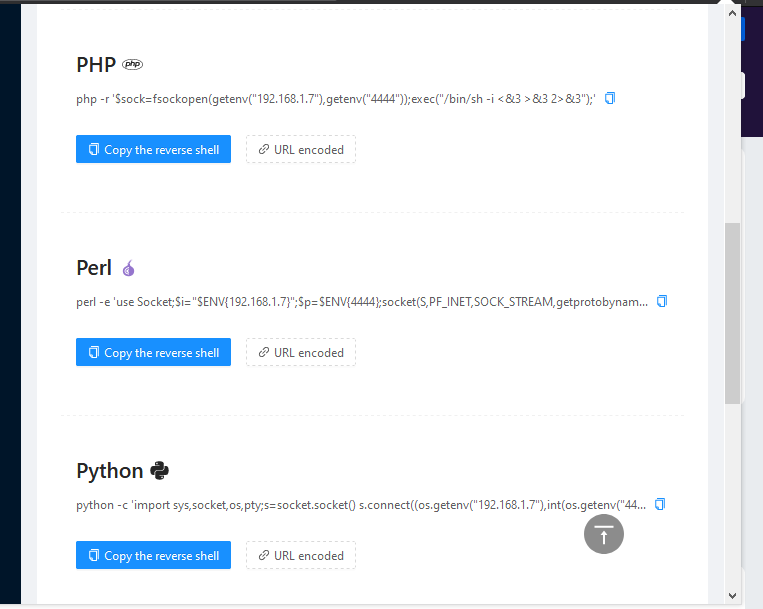The width and height of the screenshot is (763, 609).
Task: Click the perl -e 'use Socket command text
Action: (x=362, y=302)
